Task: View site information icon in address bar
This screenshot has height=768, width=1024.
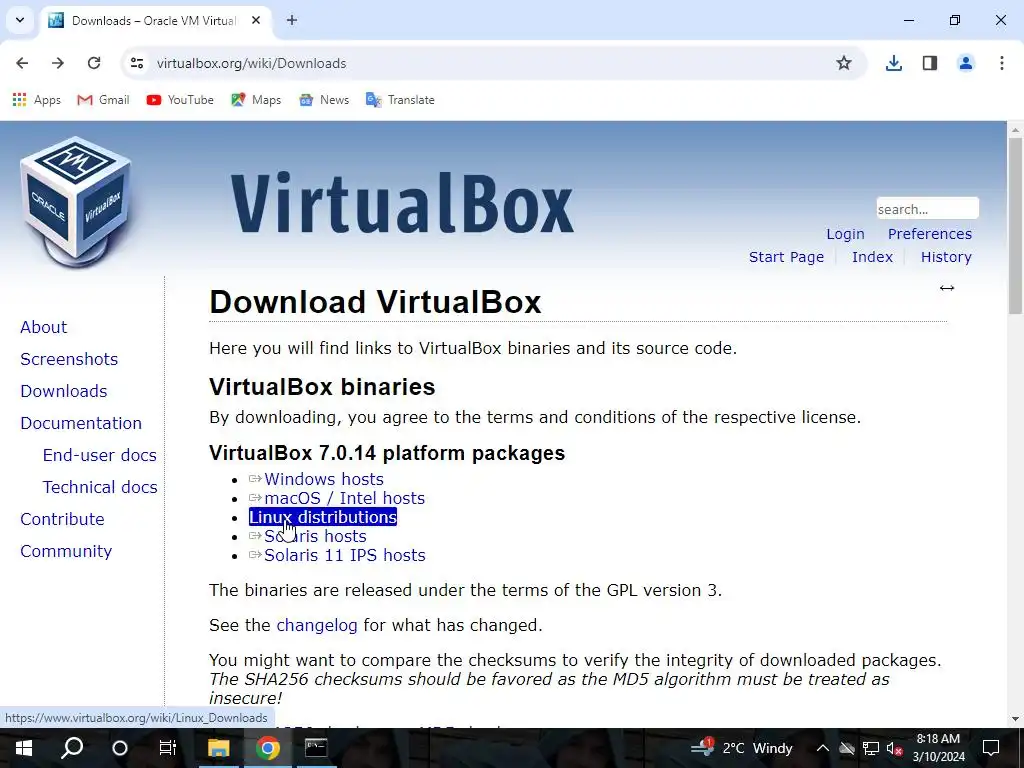Action: point(136,63)
